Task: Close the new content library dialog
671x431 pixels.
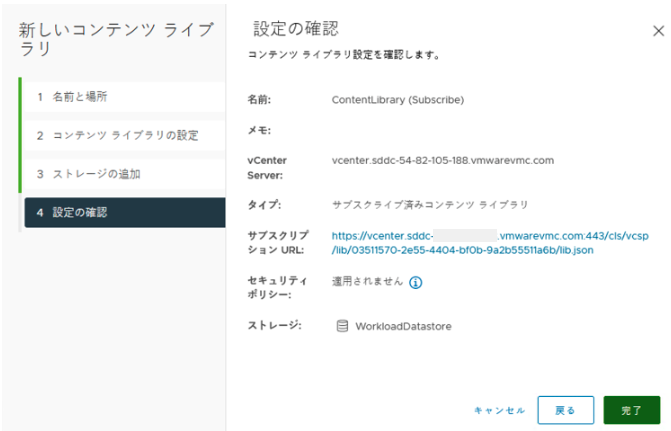Action: [x=658, y=31]
